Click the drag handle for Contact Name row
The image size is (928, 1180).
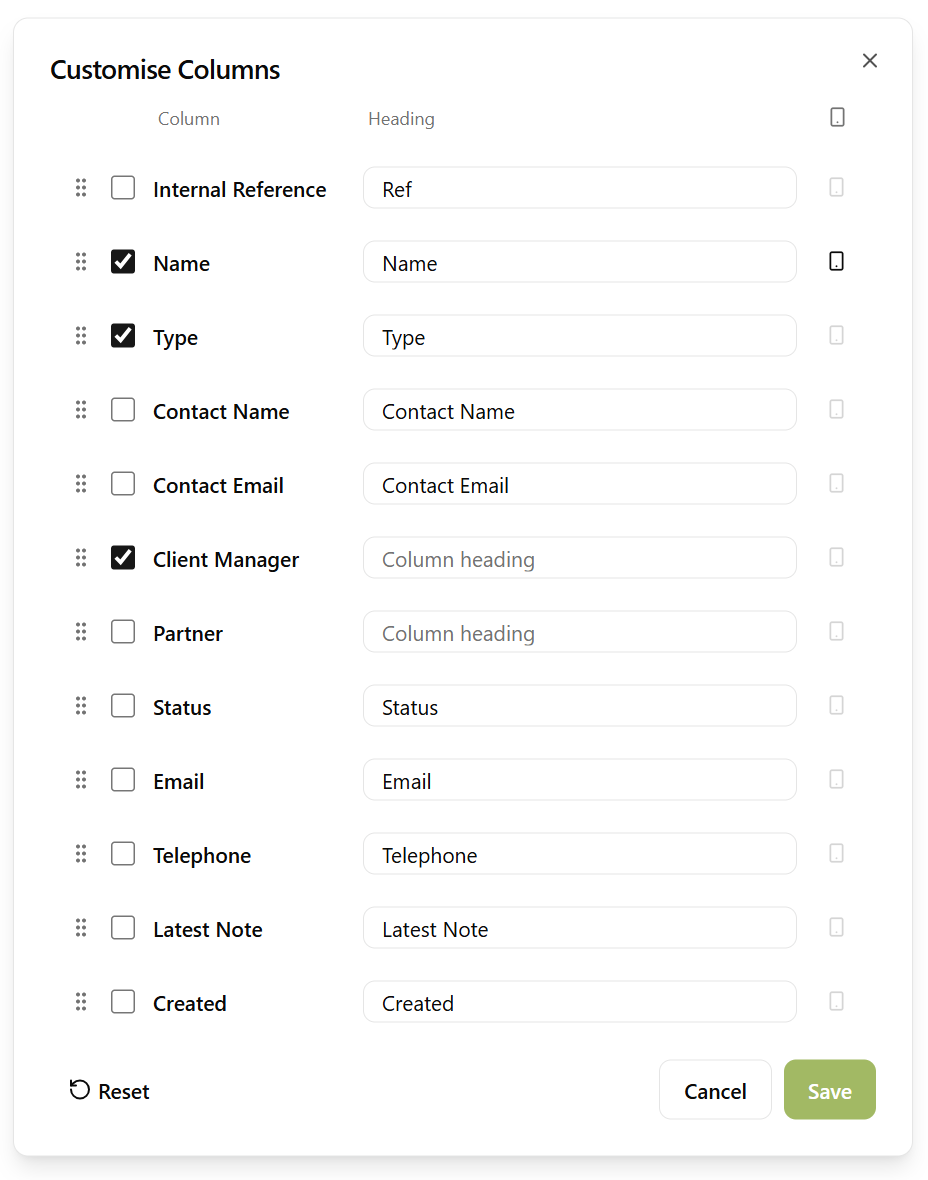pyautogui.click(x=81, y=409)
